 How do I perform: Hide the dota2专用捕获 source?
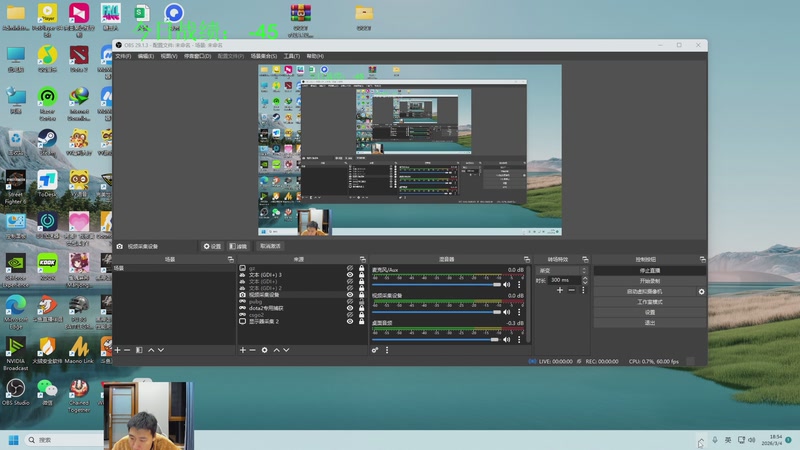350,308
